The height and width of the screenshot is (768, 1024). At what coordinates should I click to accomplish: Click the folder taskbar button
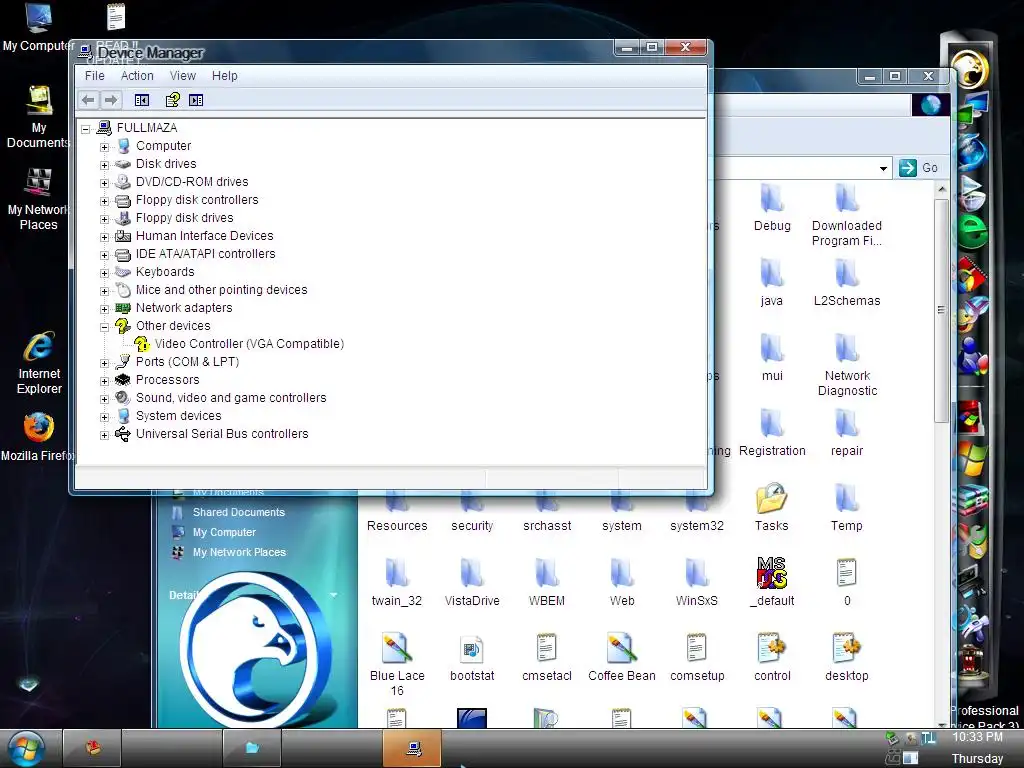click(251, 748)
